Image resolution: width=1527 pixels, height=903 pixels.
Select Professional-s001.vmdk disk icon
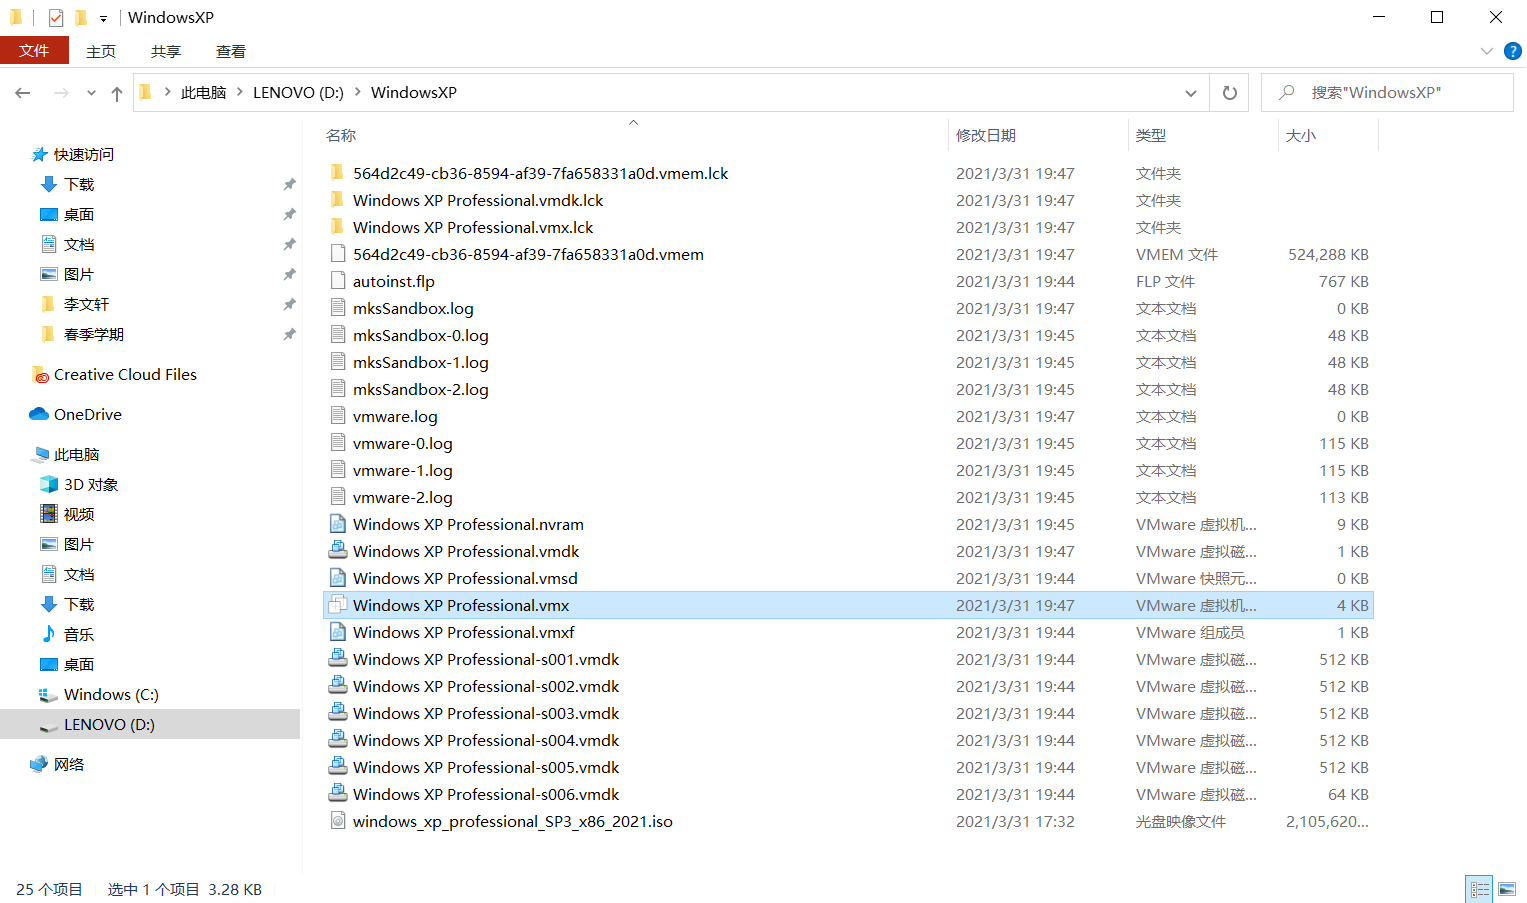click(x=338, y=659)
